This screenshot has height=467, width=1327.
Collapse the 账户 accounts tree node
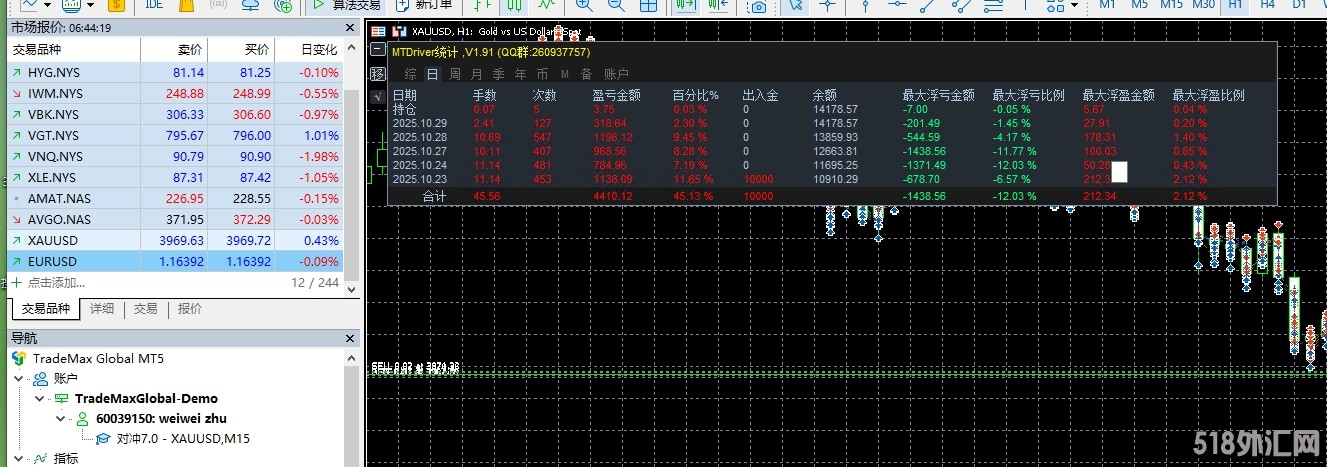pos(20,379)
